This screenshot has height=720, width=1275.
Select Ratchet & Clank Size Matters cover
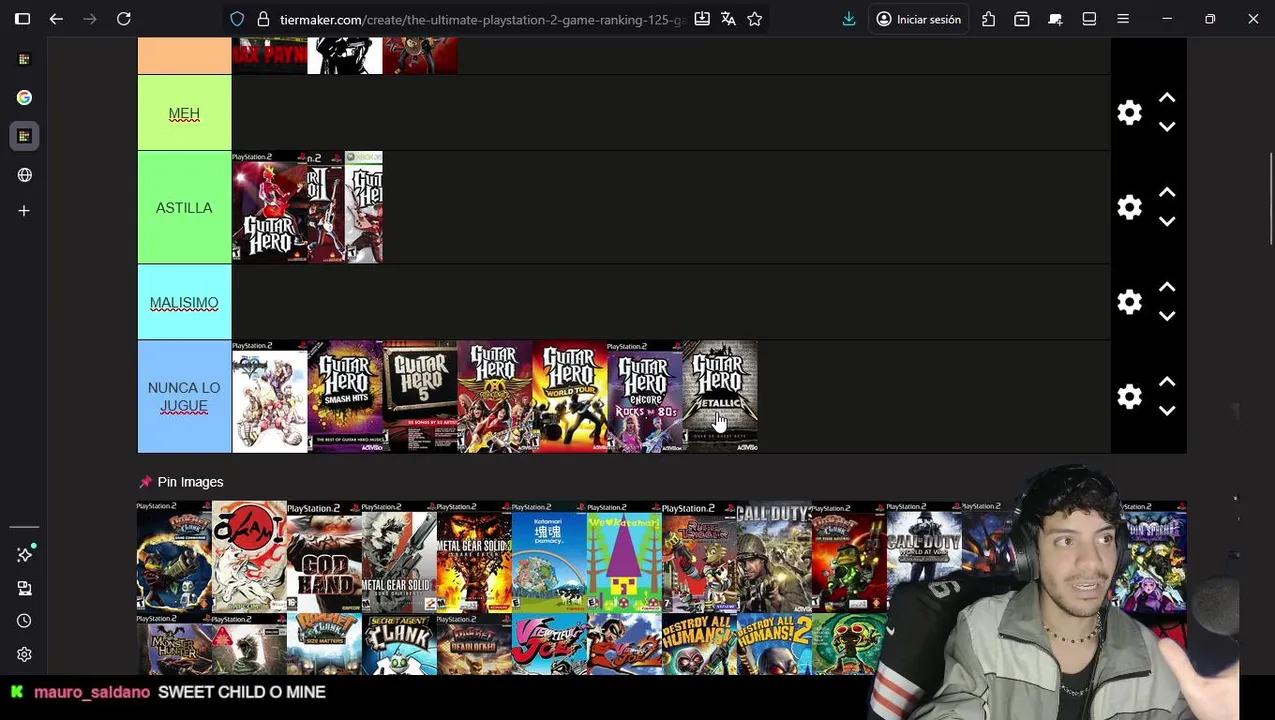point(324,644)
